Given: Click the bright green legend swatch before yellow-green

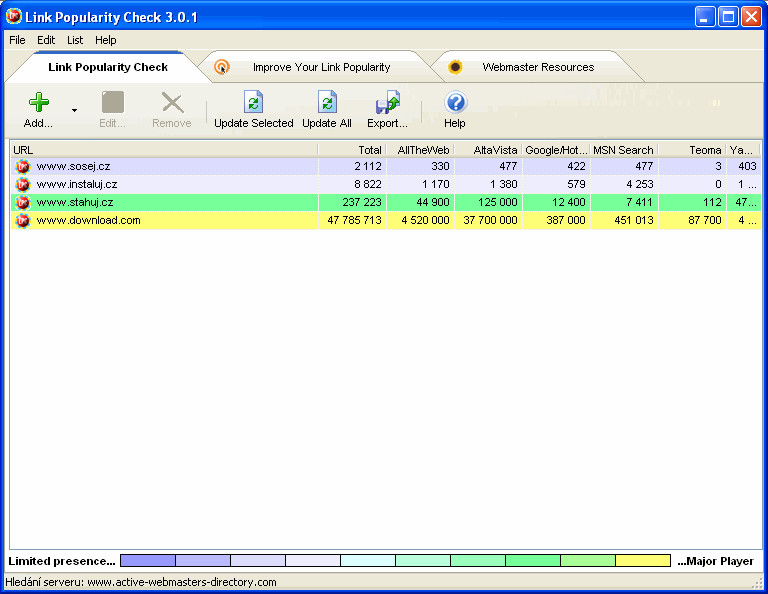Looking at the screenshot, I should tap(533, 561).
